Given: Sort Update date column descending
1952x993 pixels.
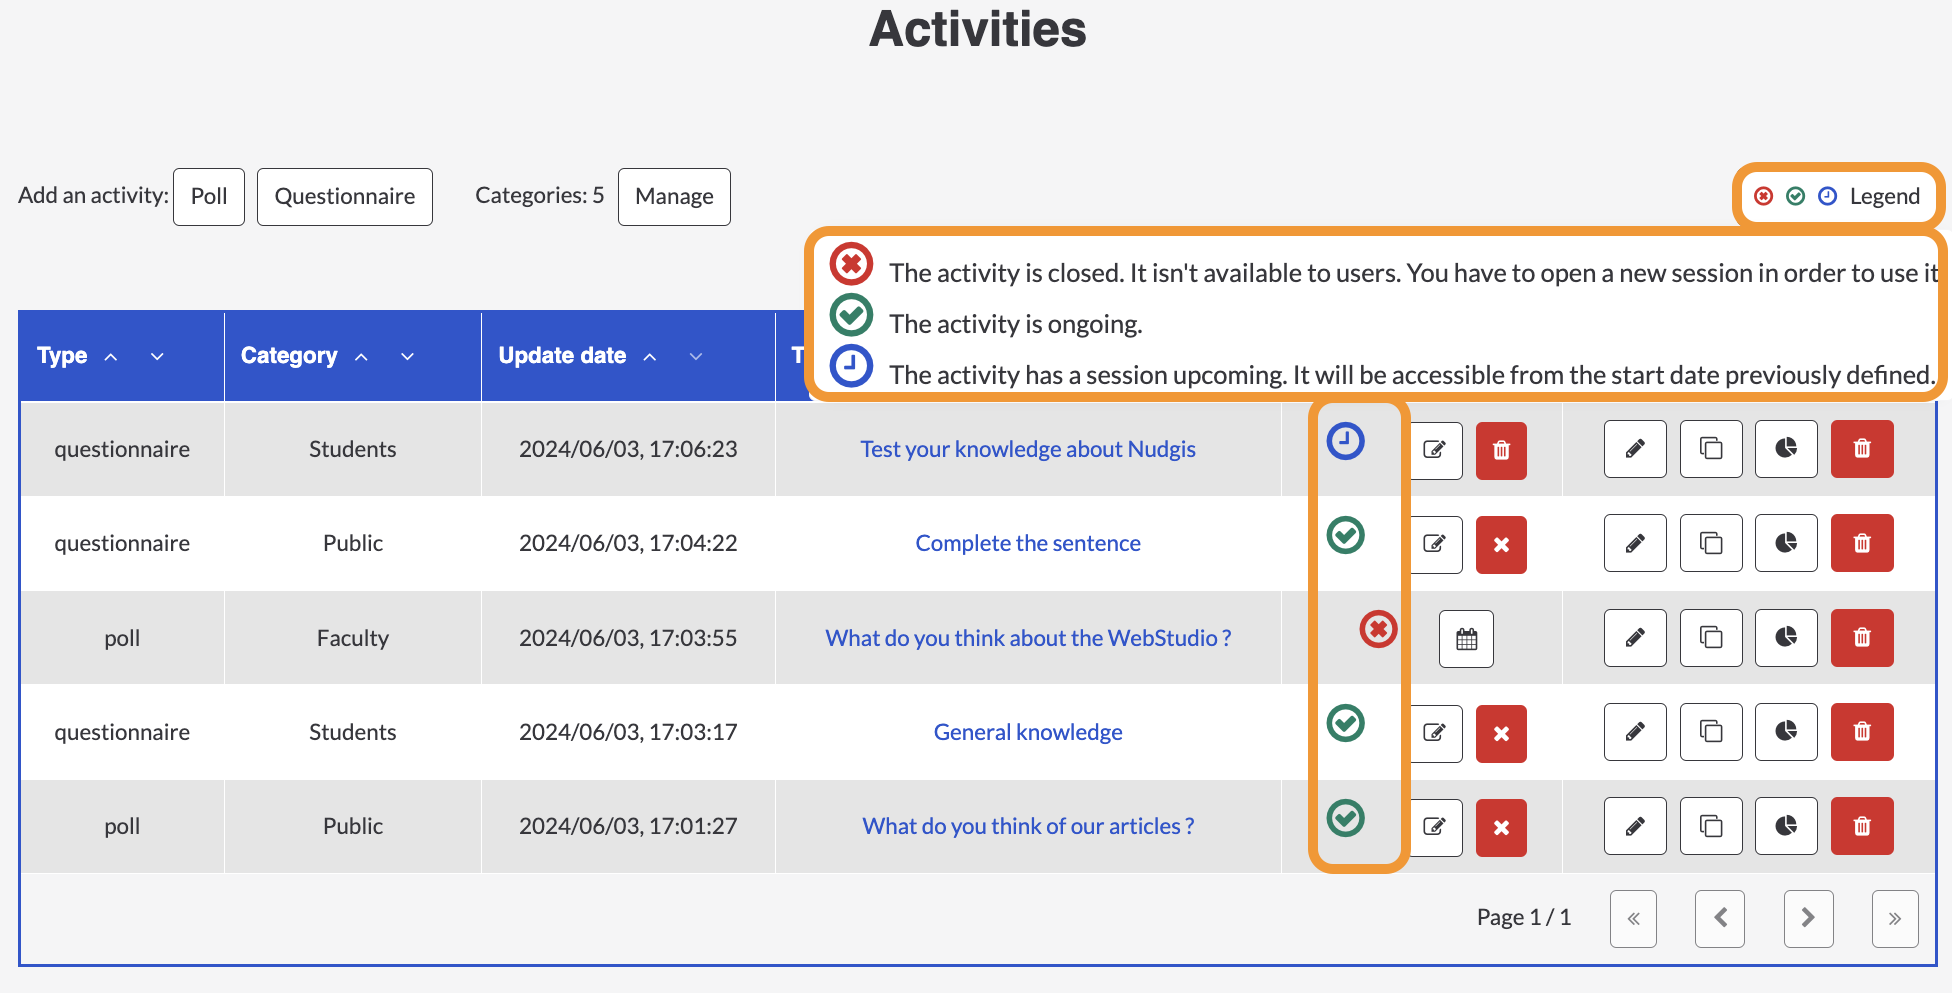Looking at the screenshot, I should tap(696, 357).
